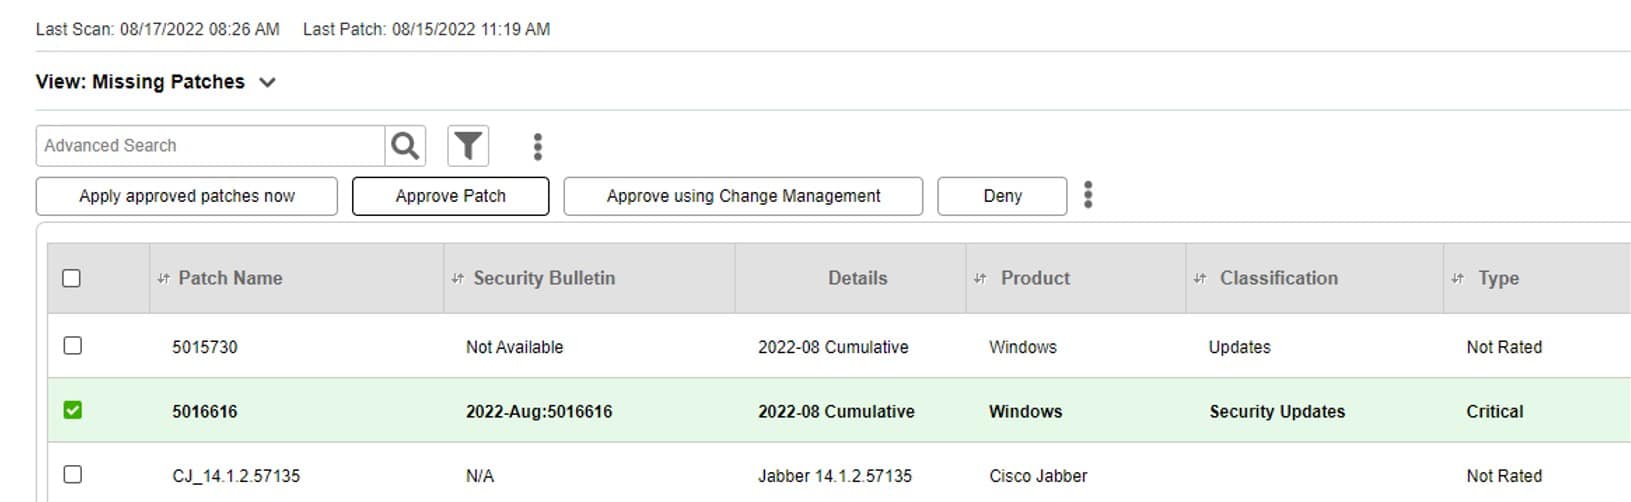Click the Deny button
This screenshot has width=1631, height=502.
1002,196
